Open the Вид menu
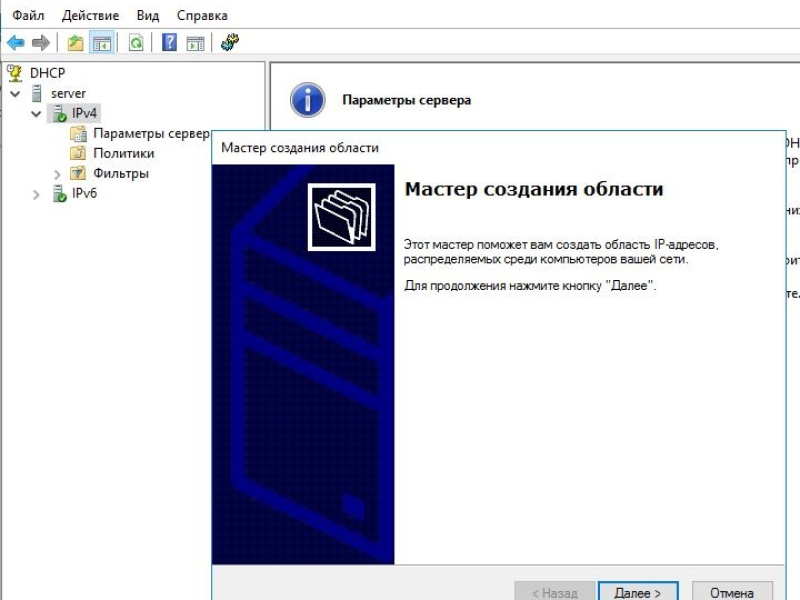 point(148,15)
